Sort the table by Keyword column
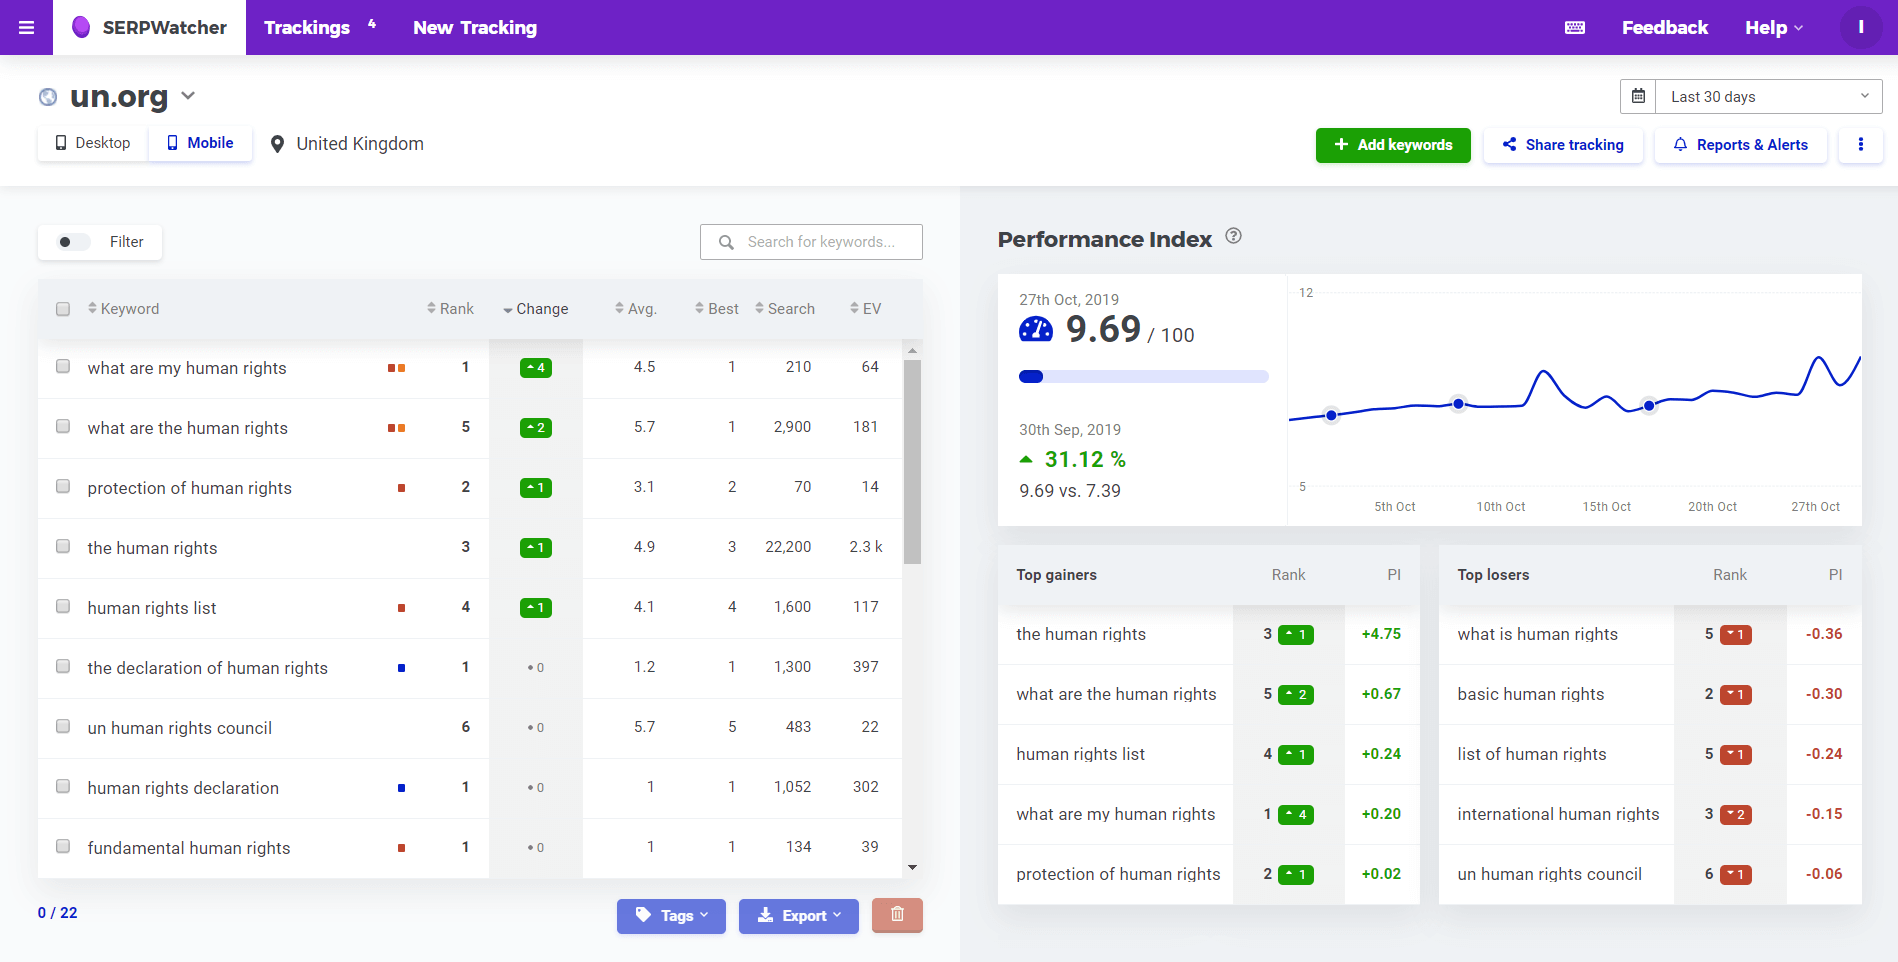 [x=123, y=309]
